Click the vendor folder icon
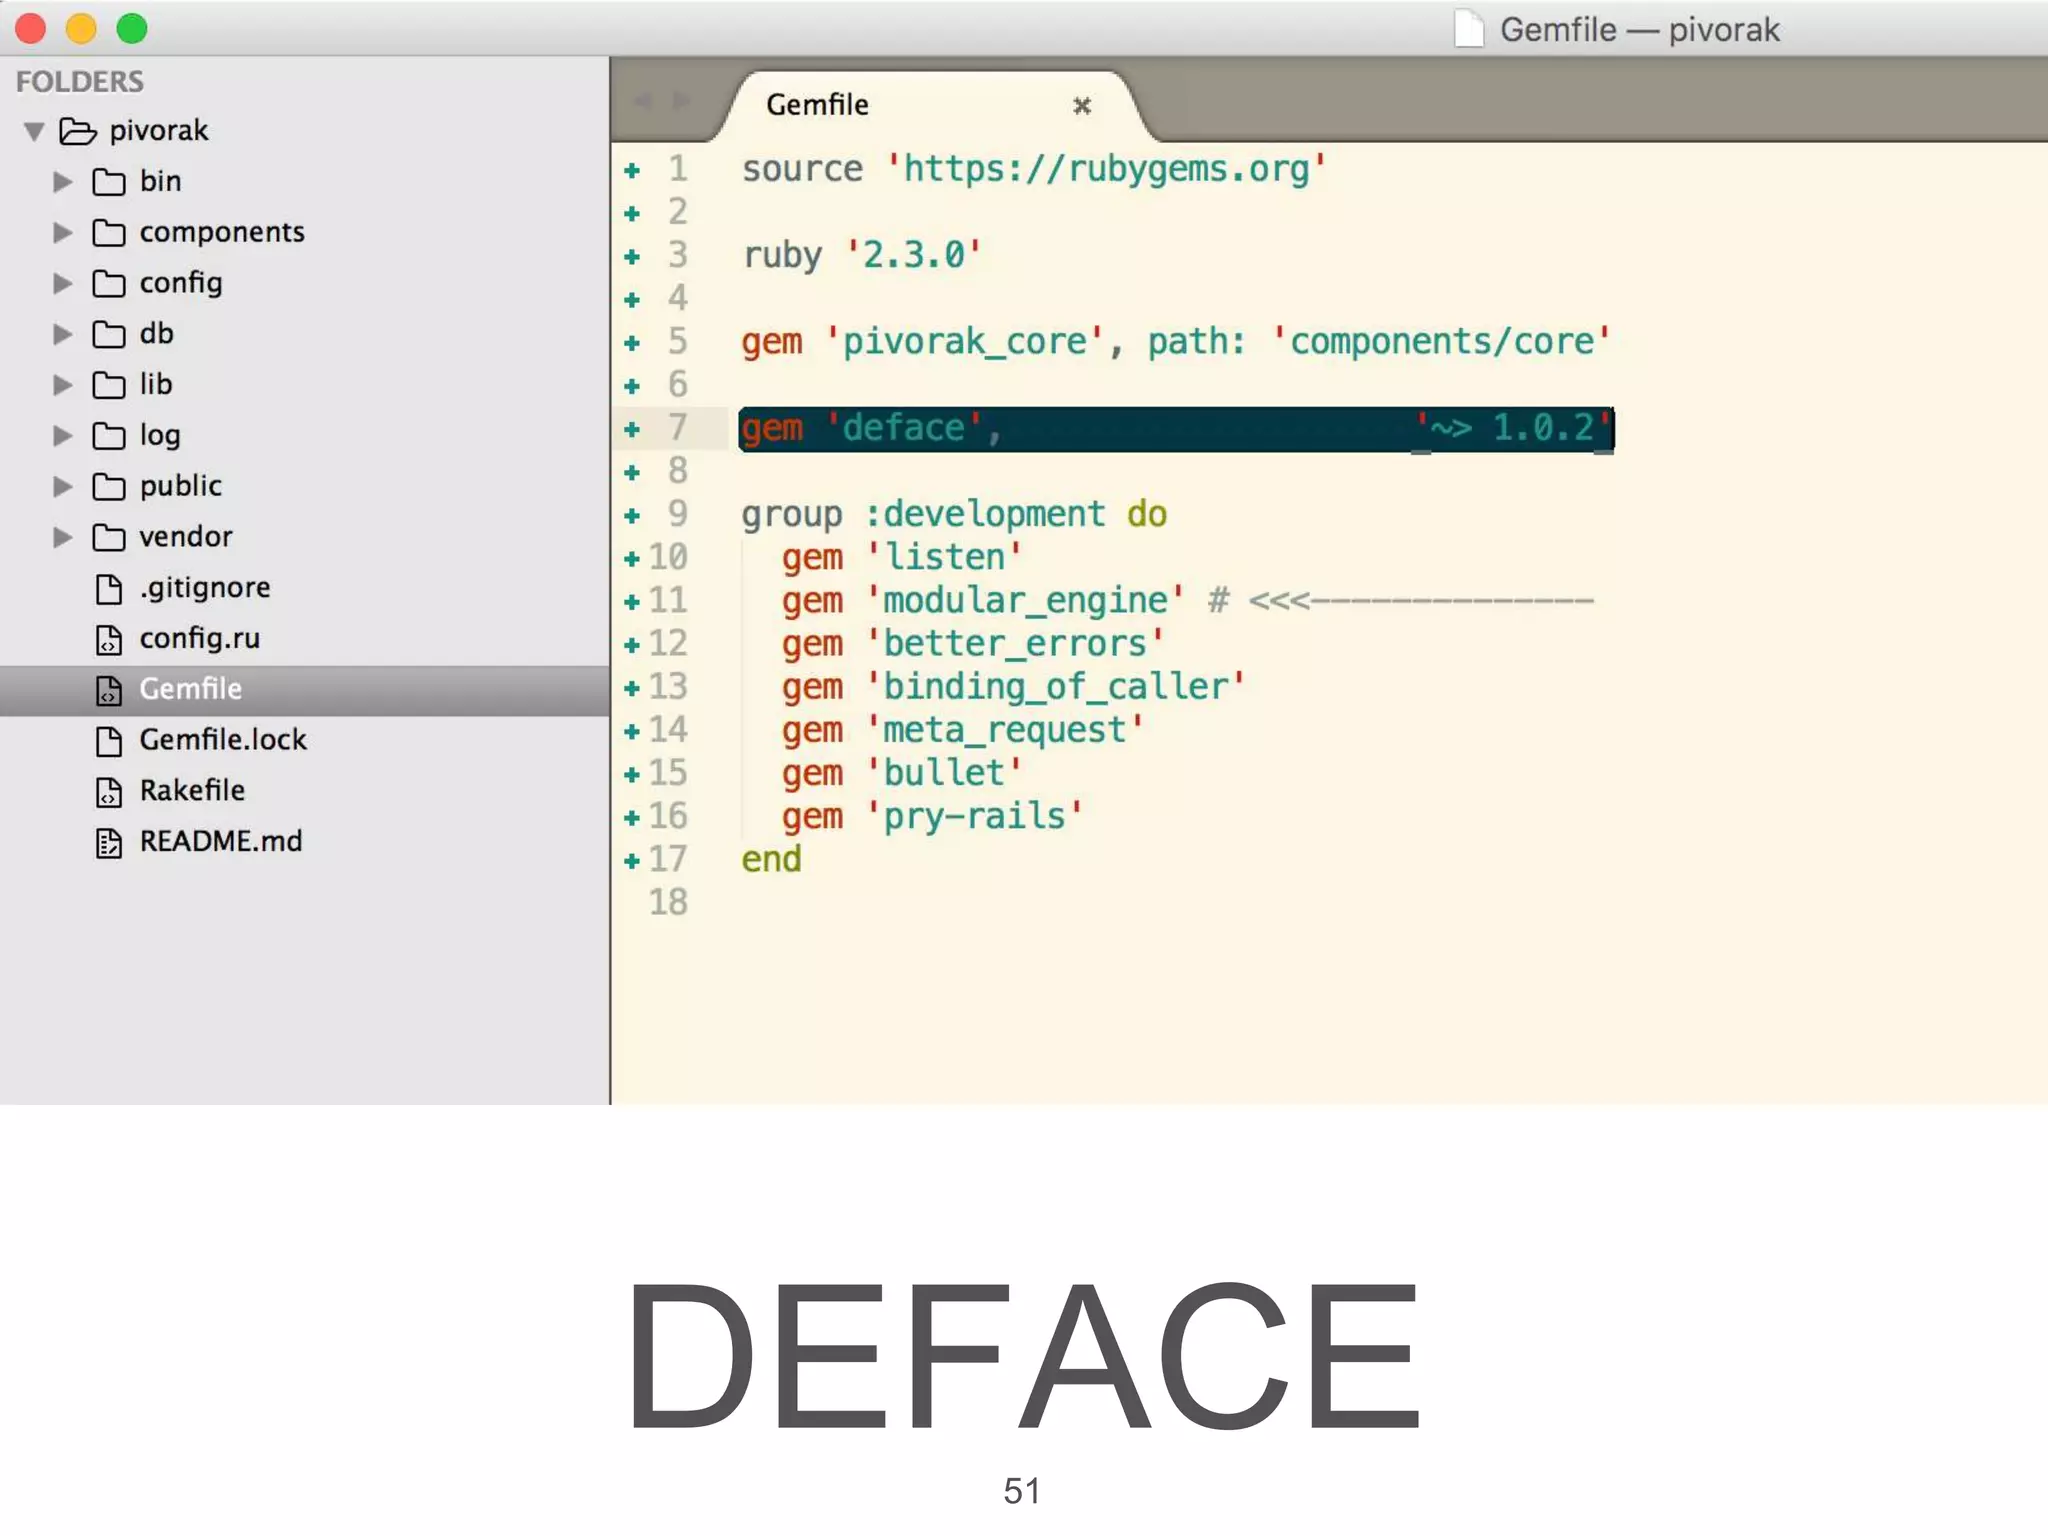The width and height of the screenshot is (2048, 1536). click(x=109, y=538)
